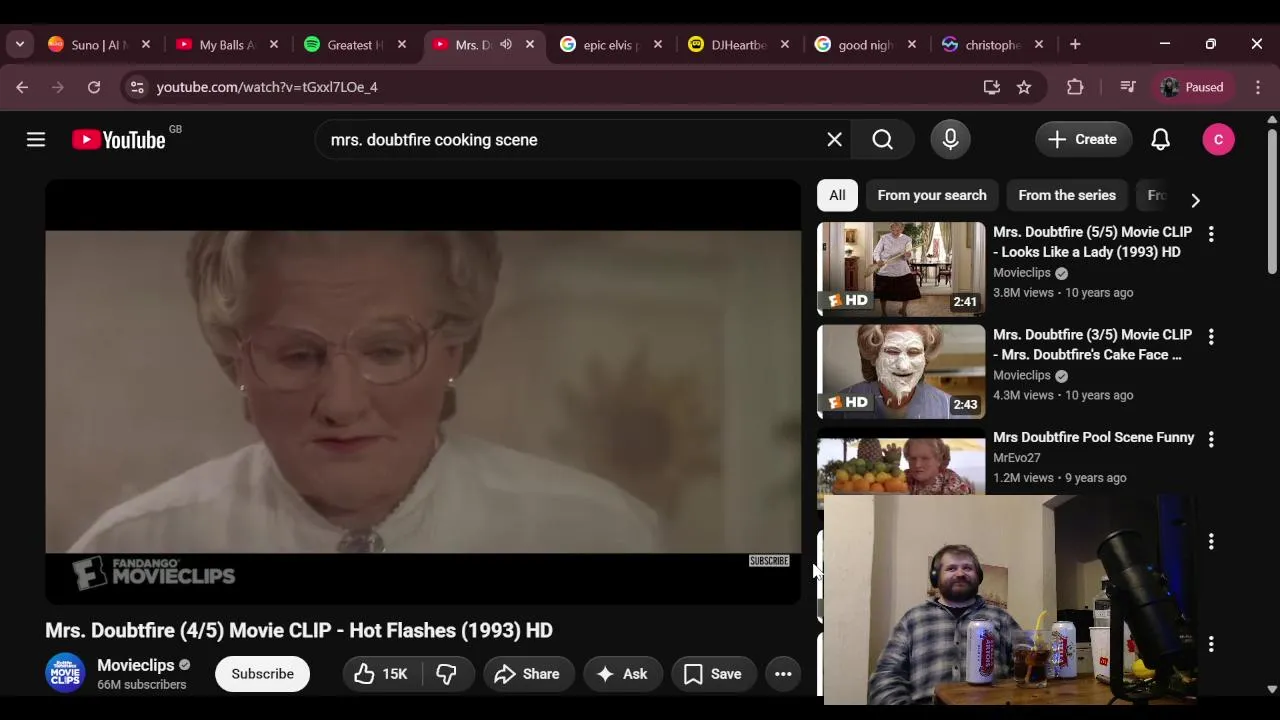The height and width of the screenshot is (720, 1280).
Task: Open the browser extensions menu
Action: point(1075,87)
